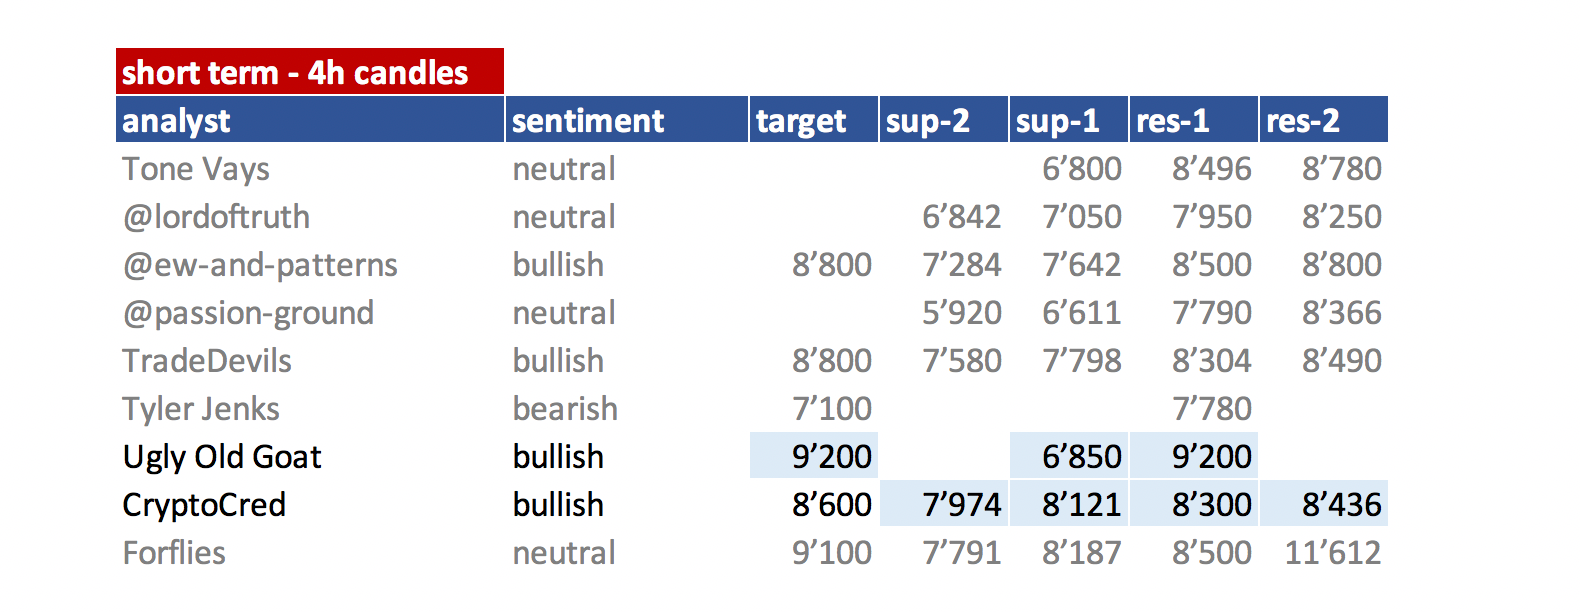Select the @passion-ground analyst cell
The image size is (1580, 612).
248,313
